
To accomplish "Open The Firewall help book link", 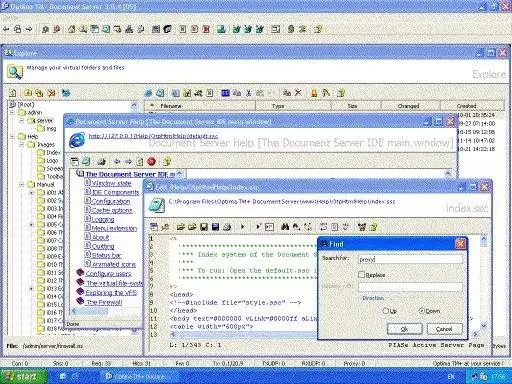I will [104, 302].
